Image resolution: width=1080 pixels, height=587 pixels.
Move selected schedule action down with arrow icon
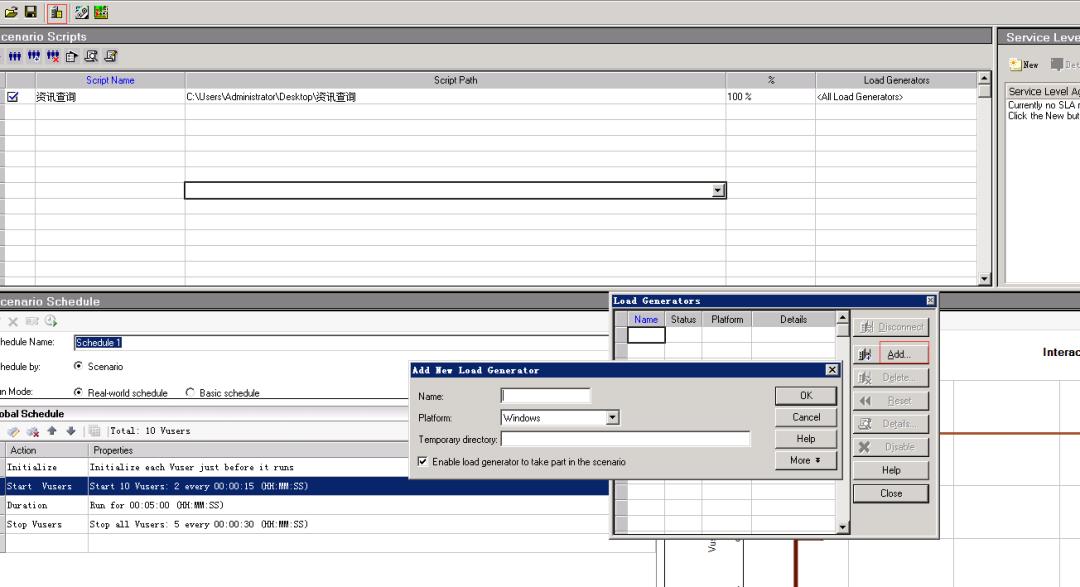pos(69,430)
